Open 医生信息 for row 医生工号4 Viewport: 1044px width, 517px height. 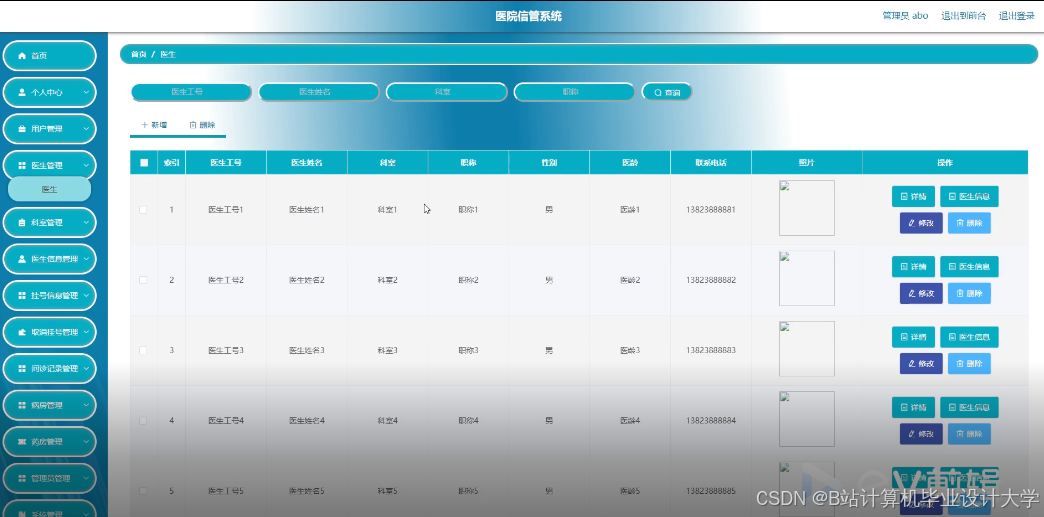(969, 407)
